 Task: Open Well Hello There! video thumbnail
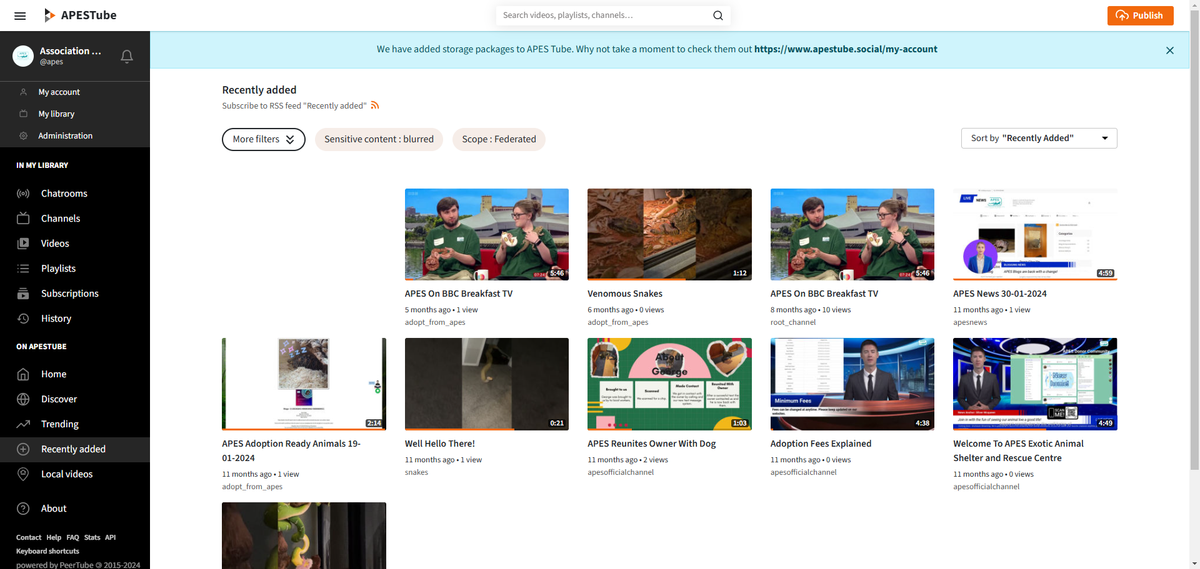tap(486, 384)
